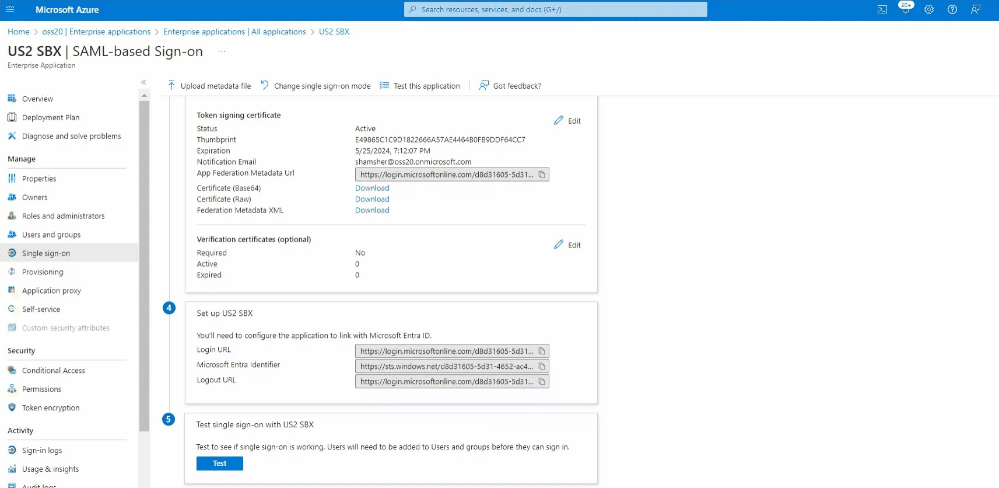
Task: Open the ellipsis menu next to page title
Action: coord(222,51)
